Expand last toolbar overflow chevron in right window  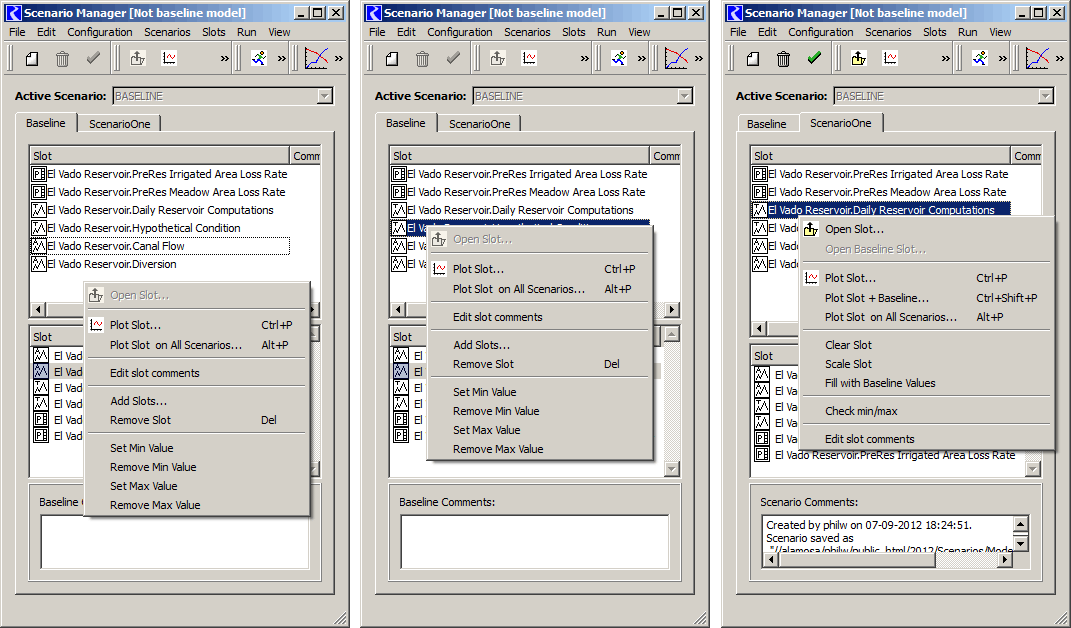click(1059, 59)
